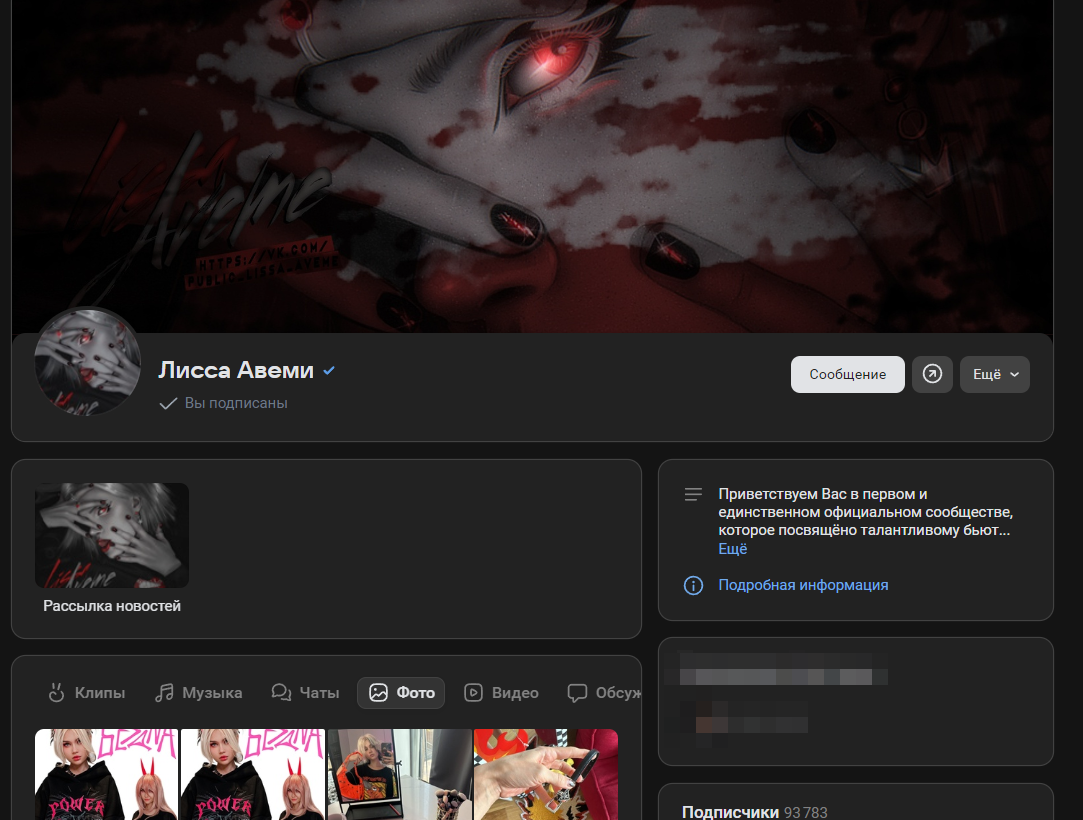Click the Рассылка новостей caption
Screen dimensions: 1083x820
(x=112, y=606)
